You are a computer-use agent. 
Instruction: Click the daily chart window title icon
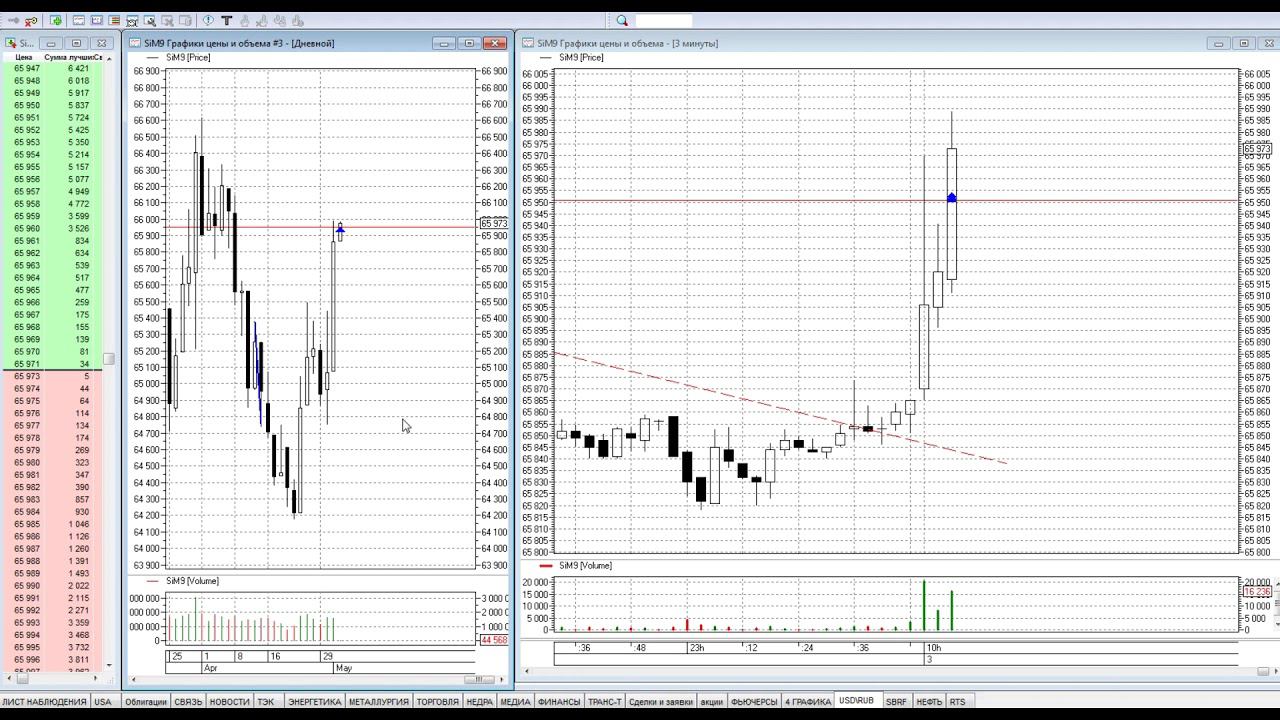pos(136,43)
